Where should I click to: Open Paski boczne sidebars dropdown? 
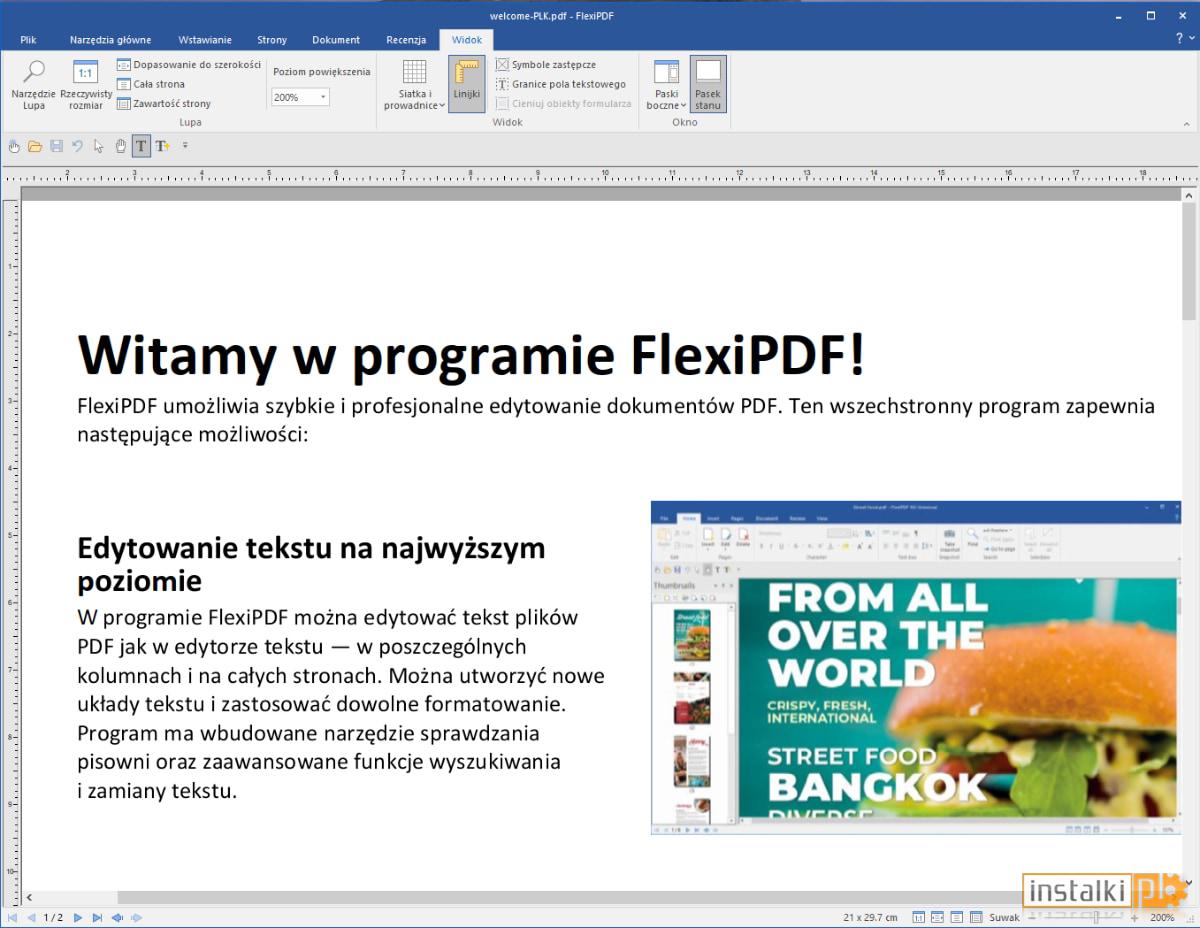pyautogui.click(x=666, y=84)
